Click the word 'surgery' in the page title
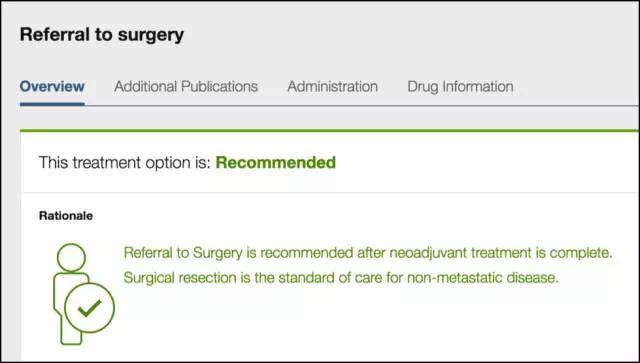The image size is (640, 363). pyautogui.click(x=151, y=36)
